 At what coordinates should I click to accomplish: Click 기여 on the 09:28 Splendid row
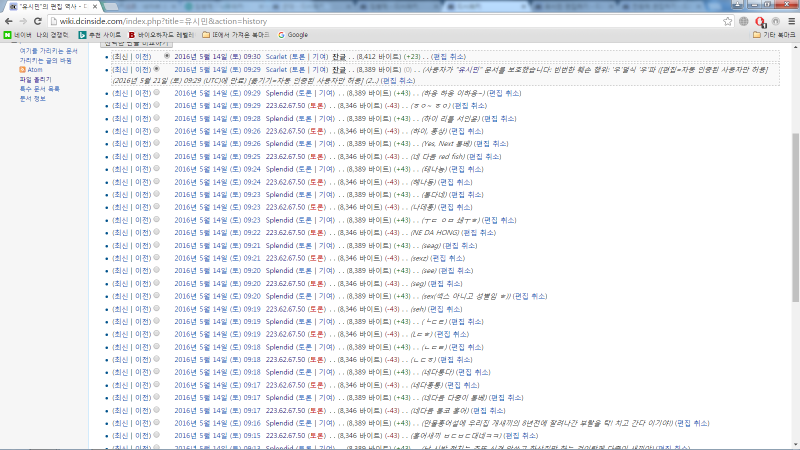pyautogui.click(x=326, y=118)
